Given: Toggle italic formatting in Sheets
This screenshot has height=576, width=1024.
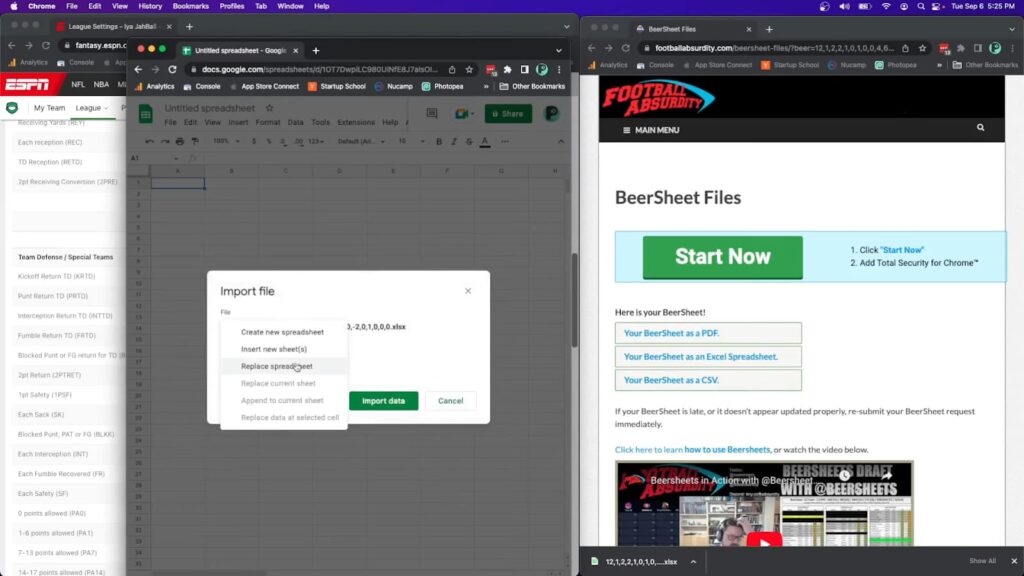Looking at the screenshot, I should pos(454,141).
